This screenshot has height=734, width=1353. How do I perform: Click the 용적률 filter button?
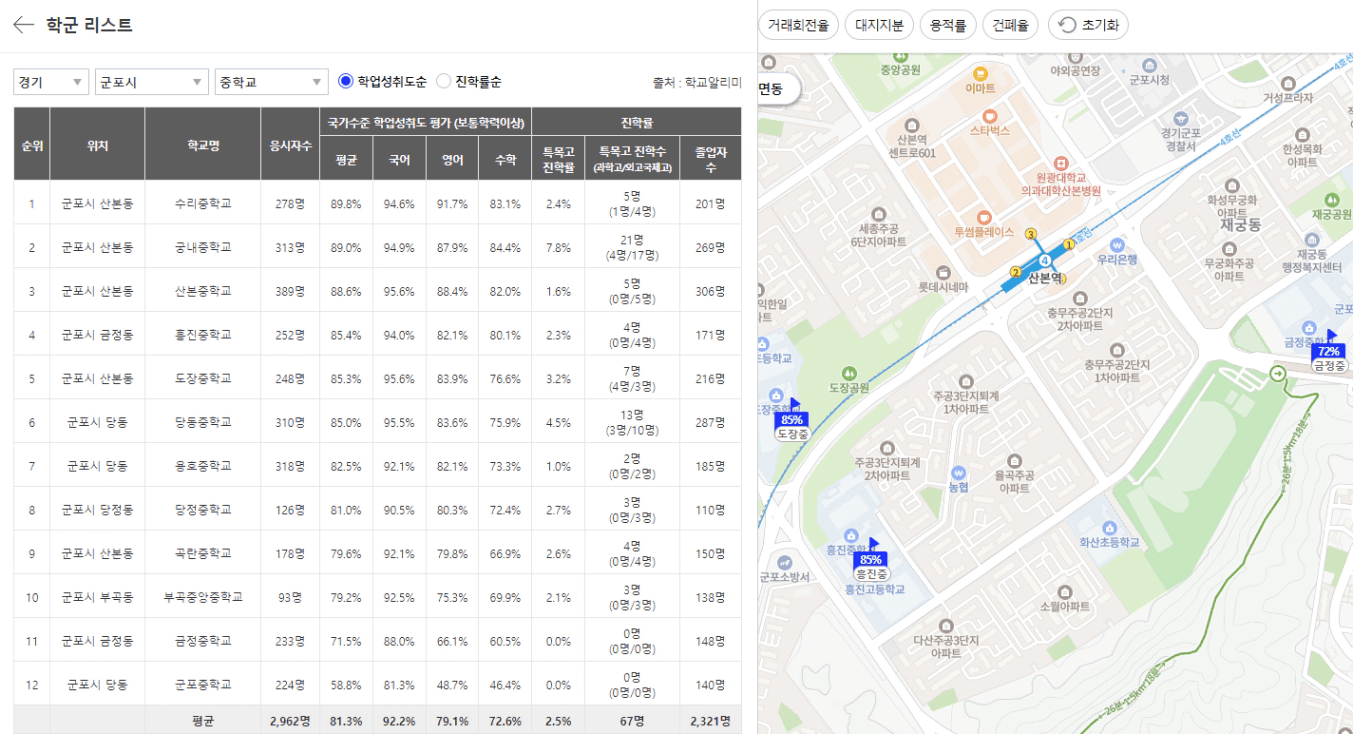coord(947,25)
